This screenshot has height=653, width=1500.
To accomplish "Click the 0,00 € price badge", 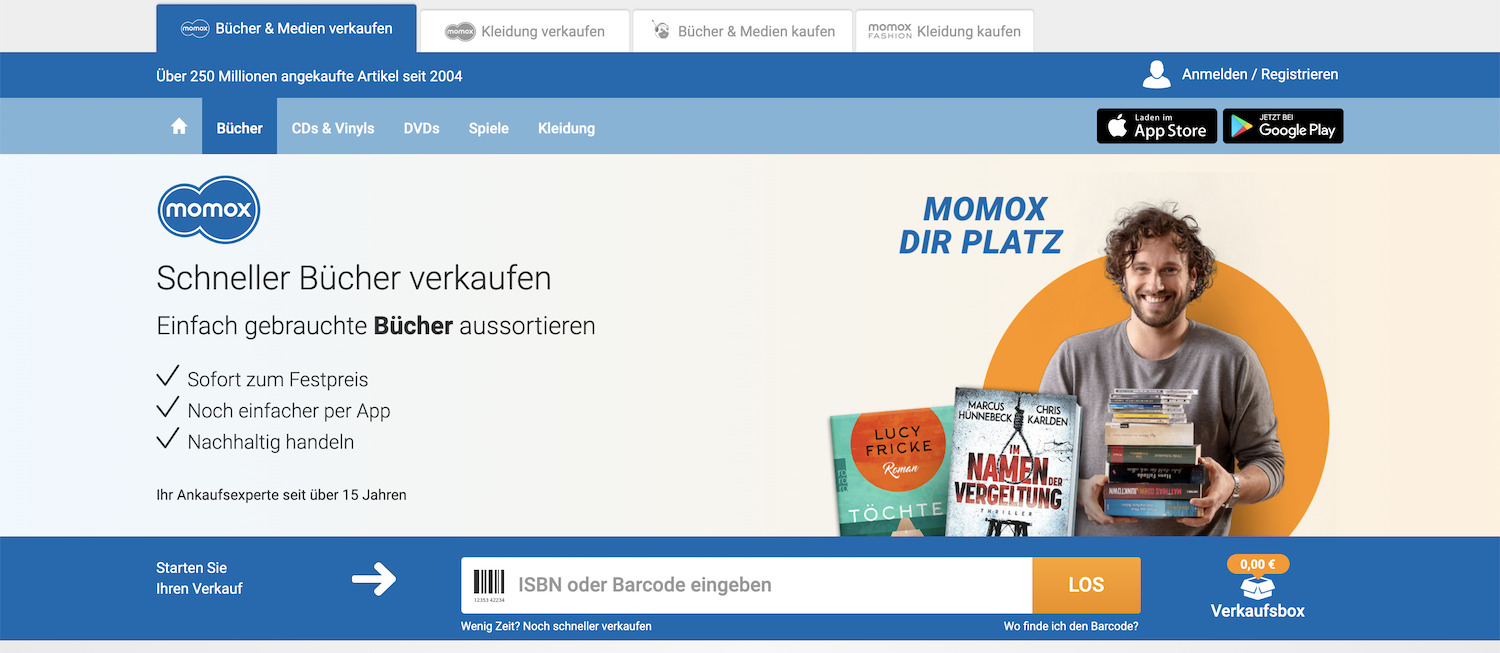I will [x=1258, y=564].
